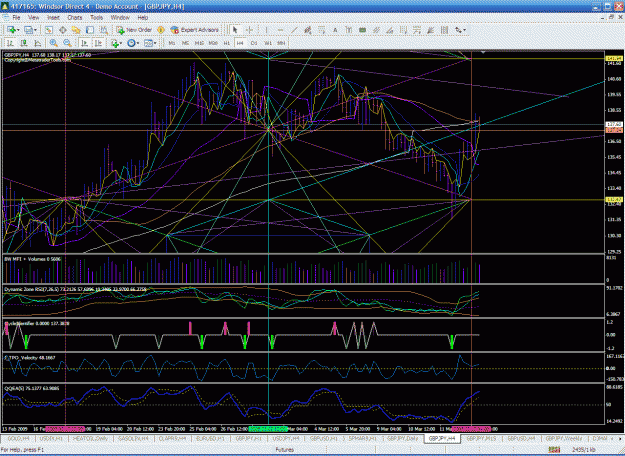Click the Indicators list green-plus icon
Viewport: 625px width, 456px height.
[115, 43]
